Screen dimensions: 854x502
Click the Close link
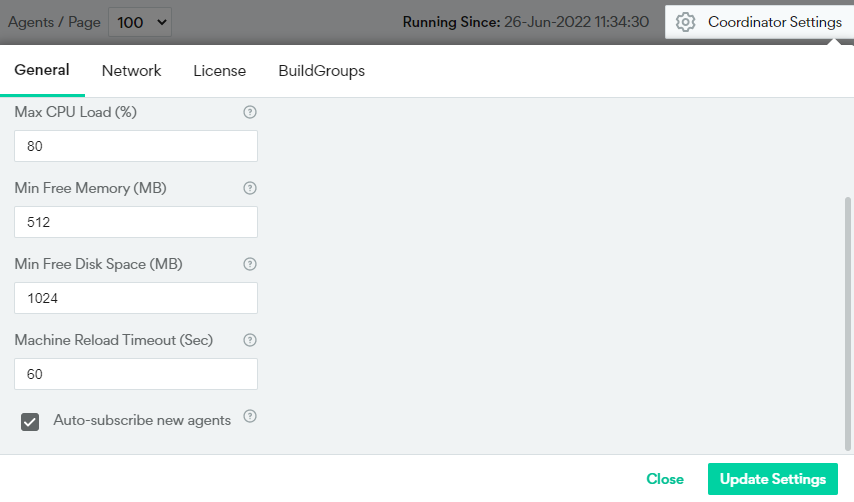[x=665, y=479]
